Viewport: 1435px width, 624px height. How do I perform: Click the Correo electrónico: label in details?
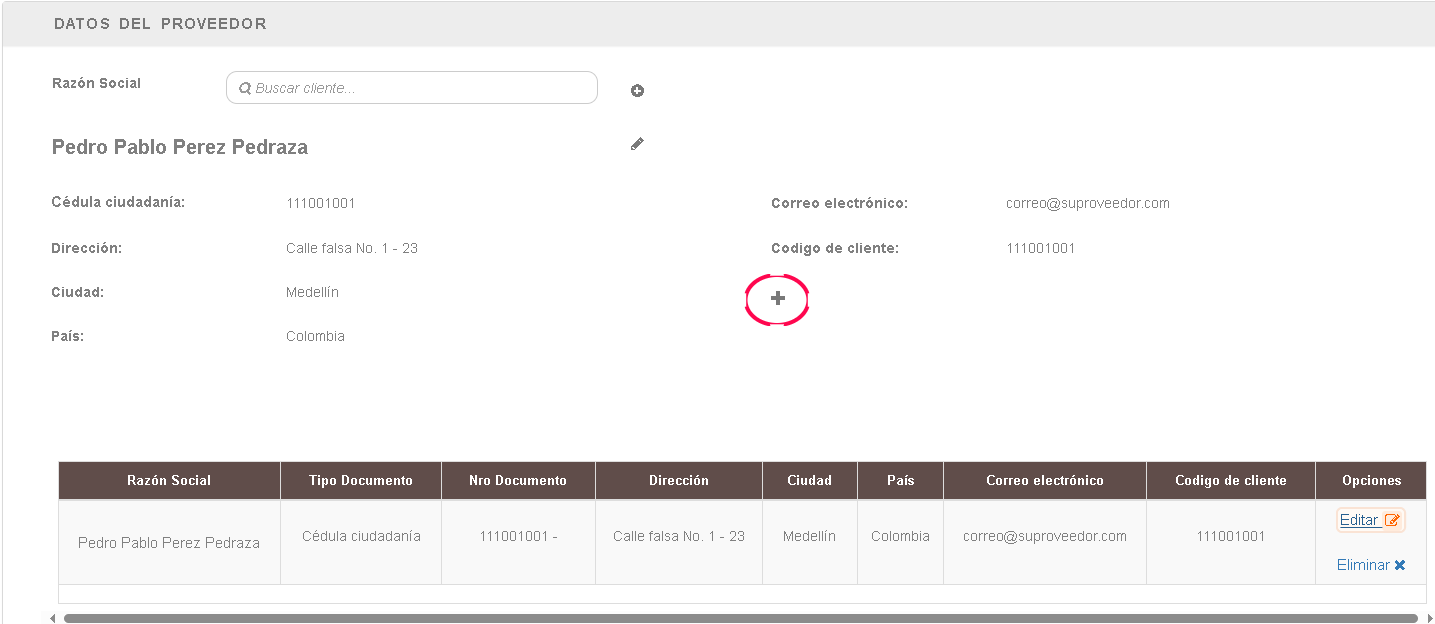[x=840, y=203]
